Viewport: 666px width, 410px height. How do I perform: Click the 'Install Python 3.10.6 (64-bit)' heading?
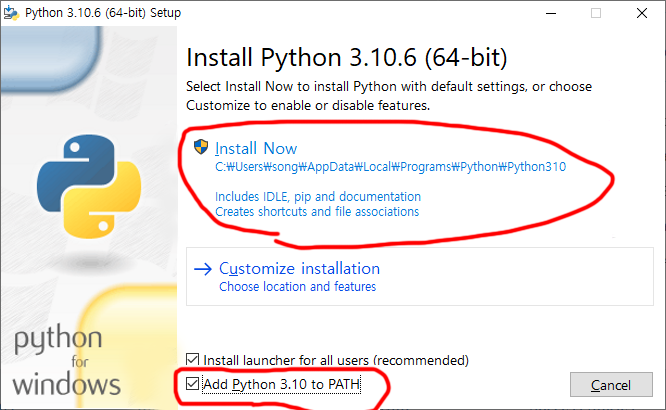347,58
